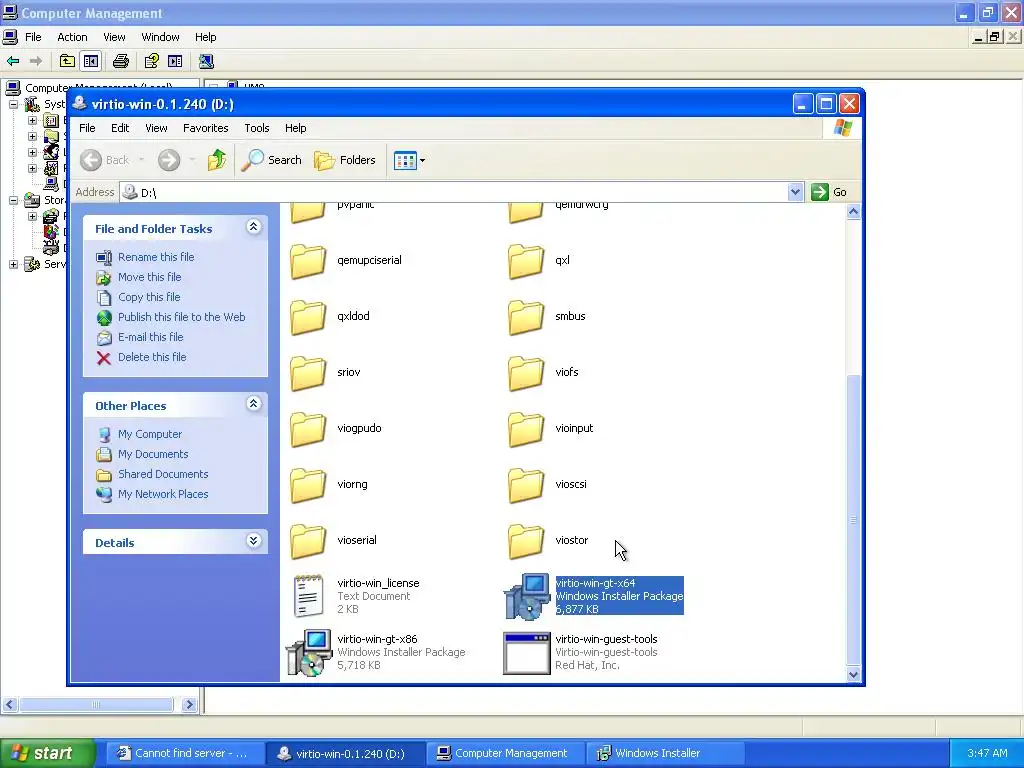Open the qxl folder icon

[526, 261]
